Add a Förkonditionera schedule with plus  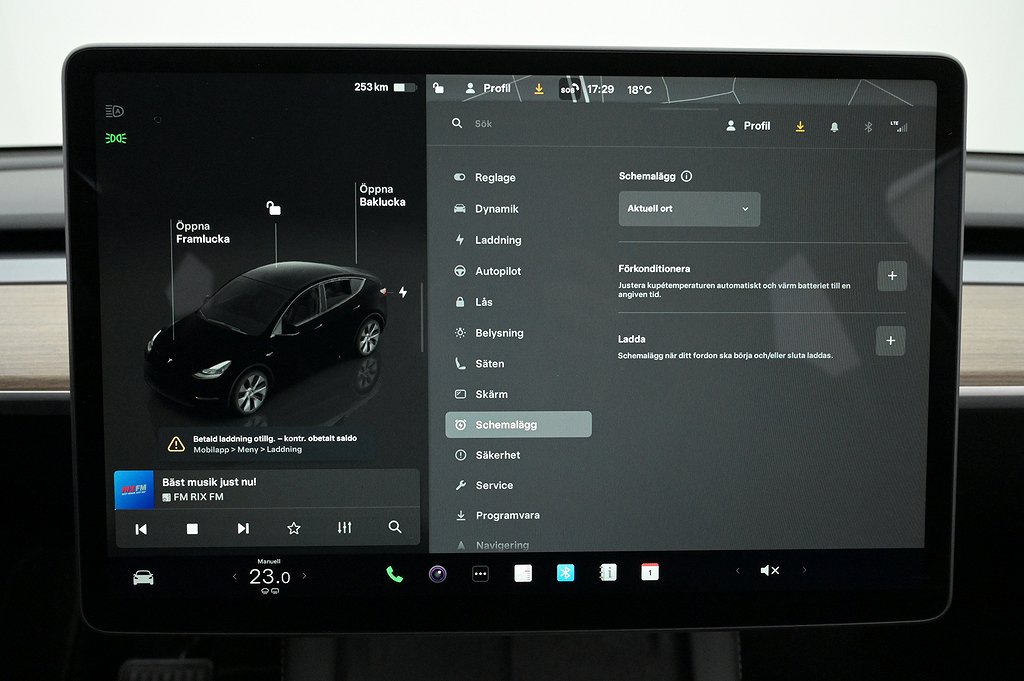(891, 276)
